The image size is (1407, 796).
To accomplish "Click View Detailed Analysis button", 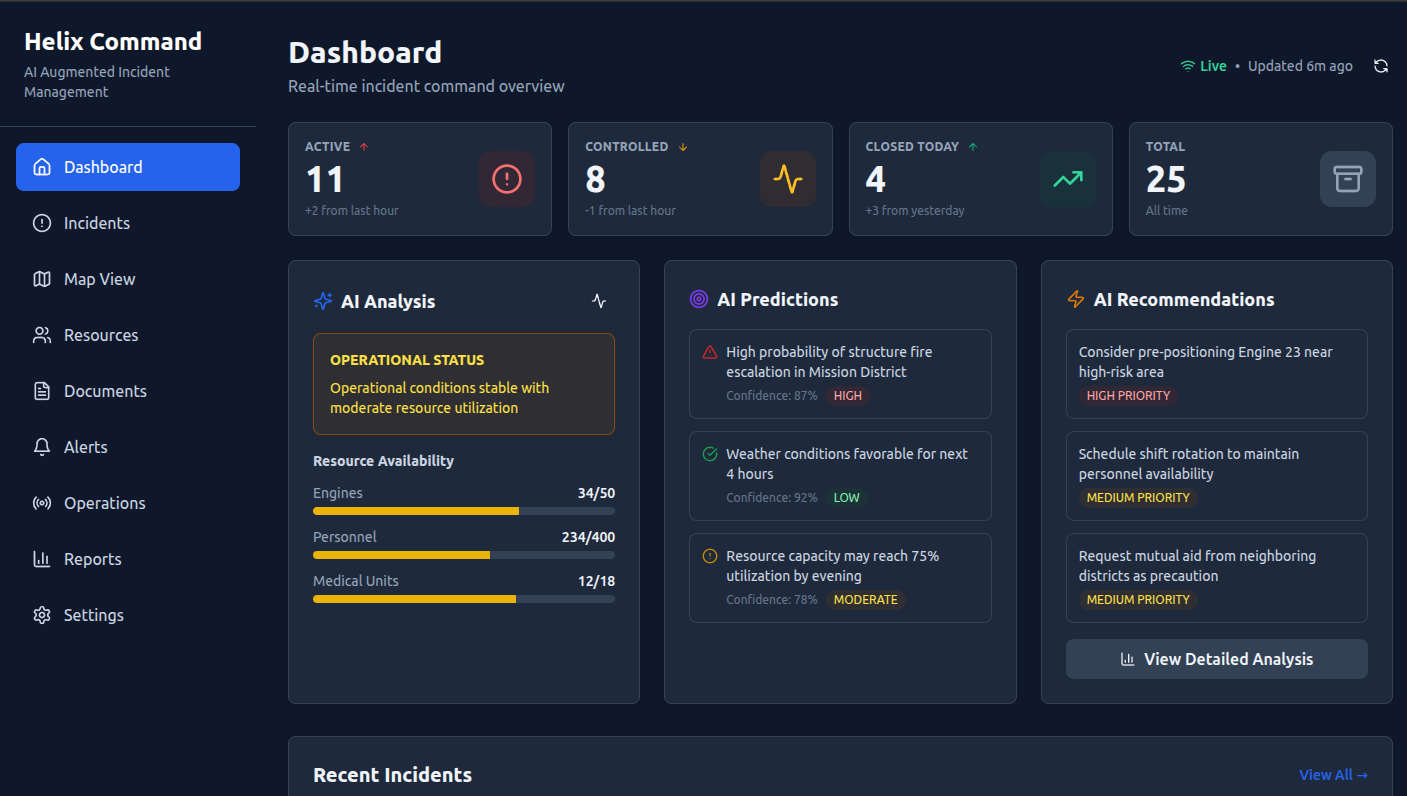I will (x=1216, y=659).
